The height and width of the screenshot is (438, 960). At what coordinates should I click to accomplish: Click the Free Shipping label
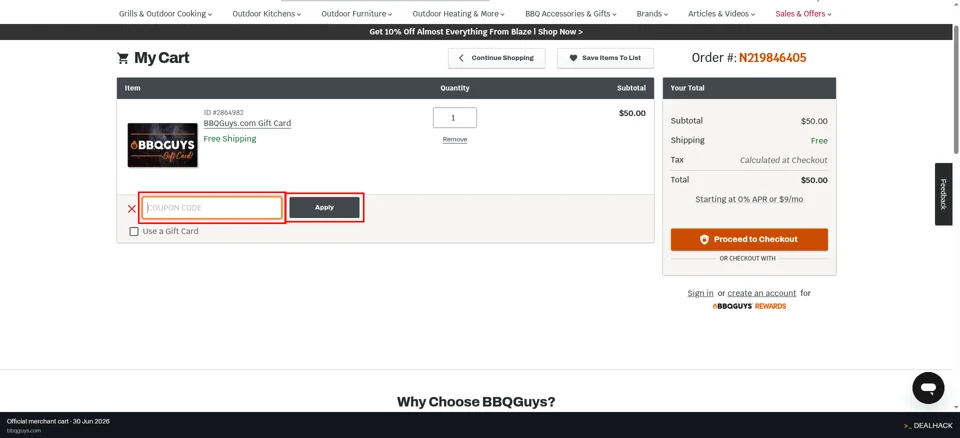[x=230, y=139]
